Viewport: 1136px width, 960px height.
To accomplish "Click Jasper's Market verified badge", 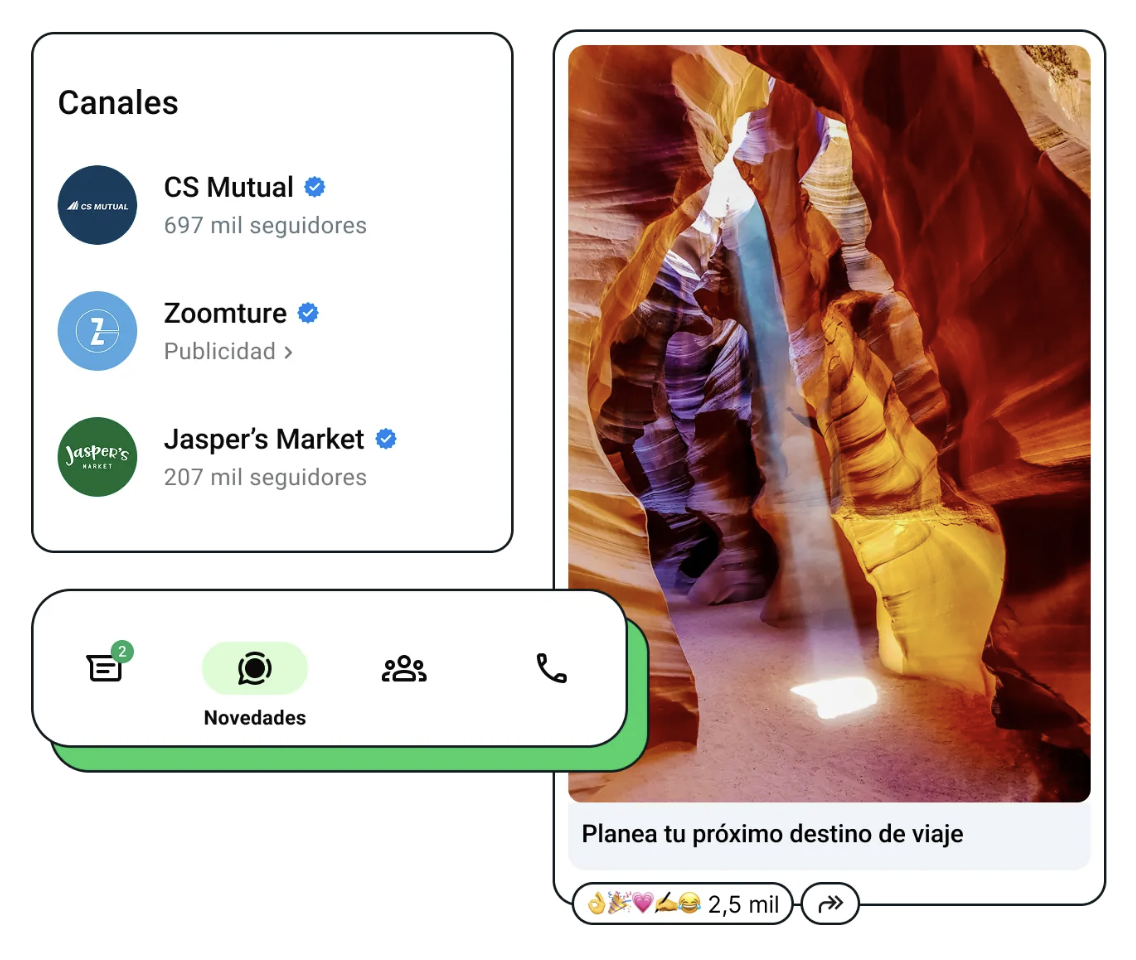I will [386, 439].
